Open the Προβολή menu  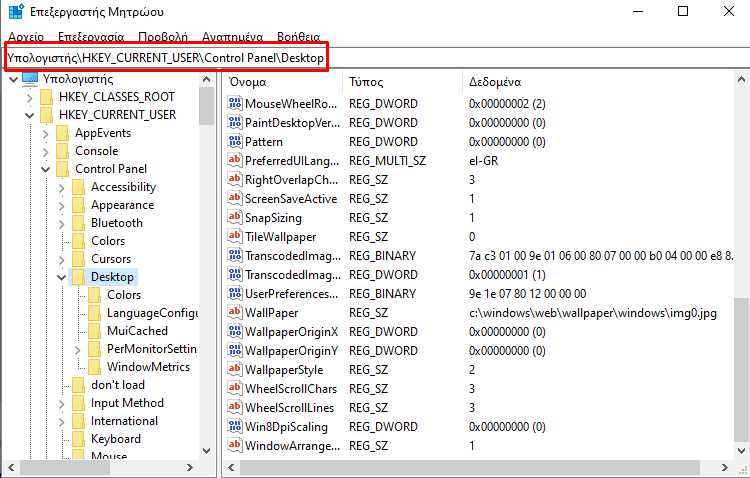(163, 37)
